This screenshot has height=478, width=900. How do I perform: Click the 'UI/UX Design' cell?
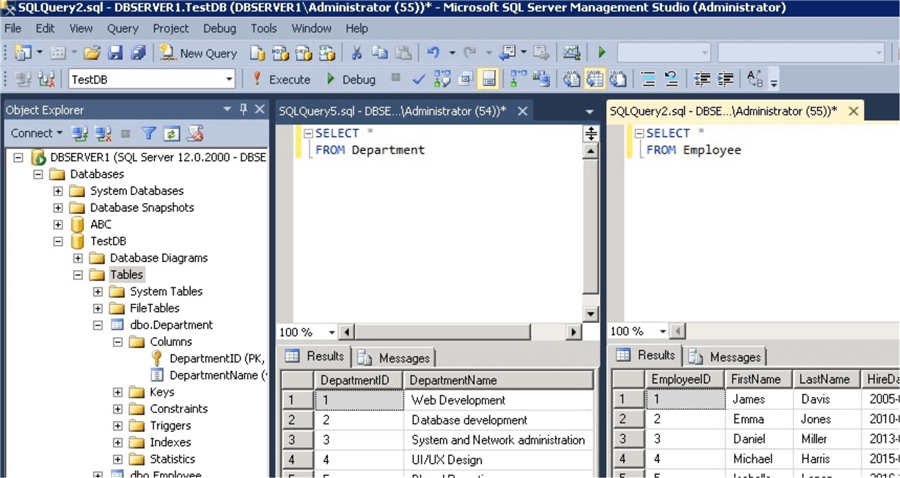point(499,460)
